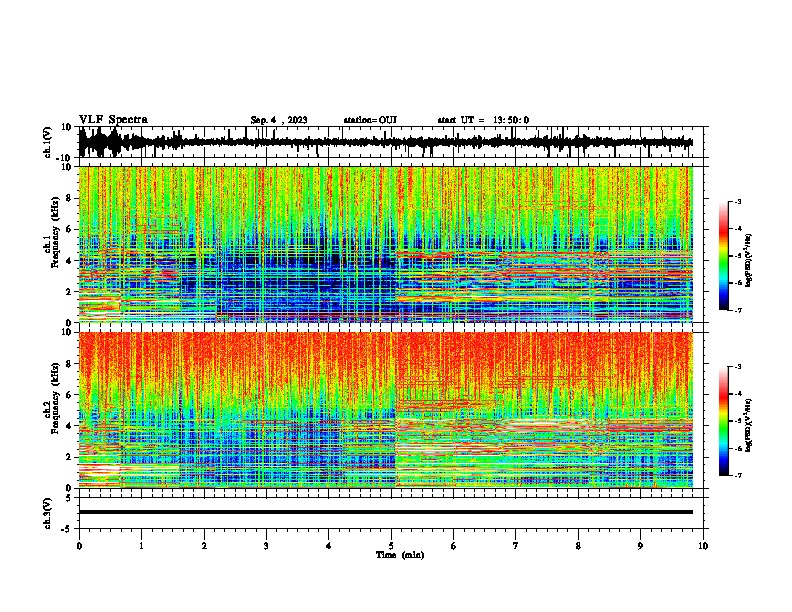This screenshot has width=792, height=612.
Task: Click the "-7" tick on ch.1 colorbar
Action: click(738, 310)
